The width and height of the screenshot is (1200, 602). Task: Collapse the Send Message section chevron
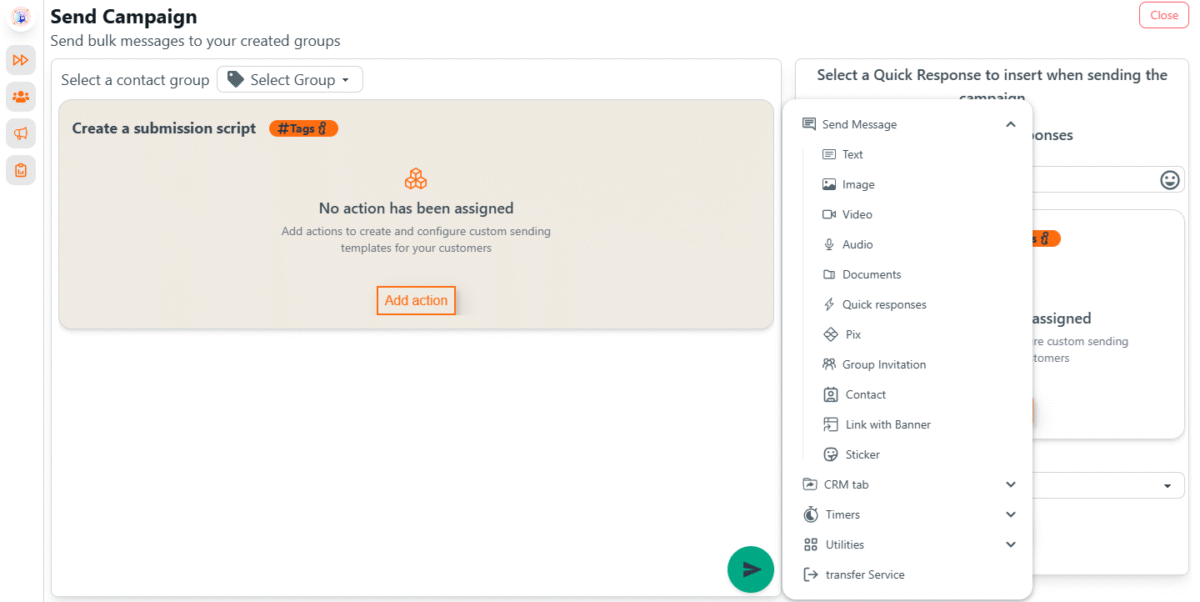point(1010,125)
